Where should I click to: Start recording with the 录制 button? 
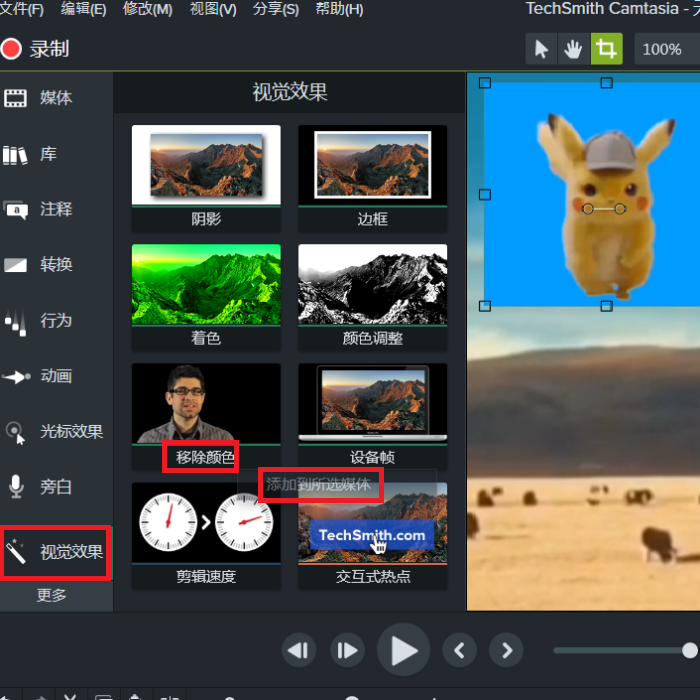tap(35, 49)
